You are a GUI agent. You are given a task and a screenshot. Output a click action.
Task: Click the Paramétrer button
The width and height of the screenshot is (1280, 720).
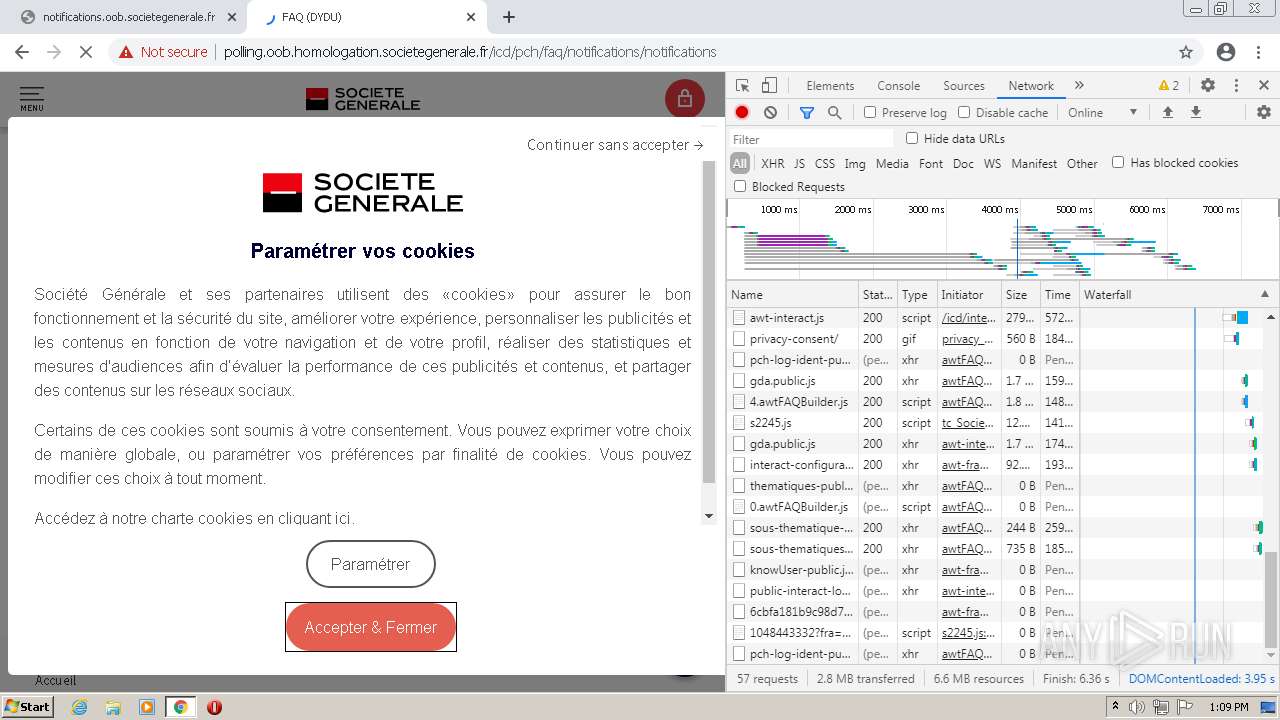(371, 564)
